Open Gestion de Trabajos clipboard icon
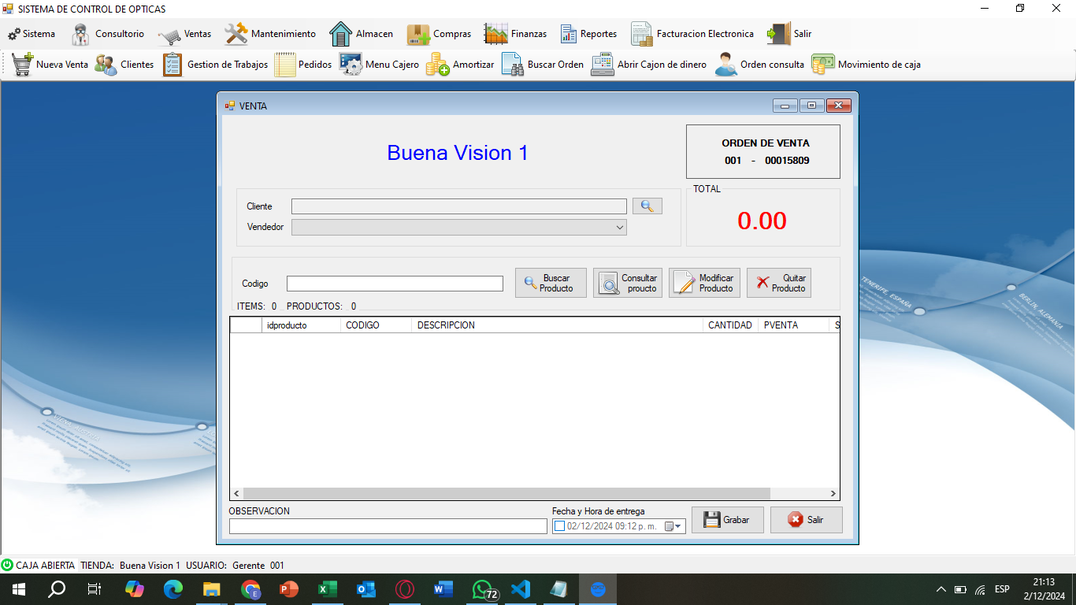Screen dimensions: 1076x605 172,64
